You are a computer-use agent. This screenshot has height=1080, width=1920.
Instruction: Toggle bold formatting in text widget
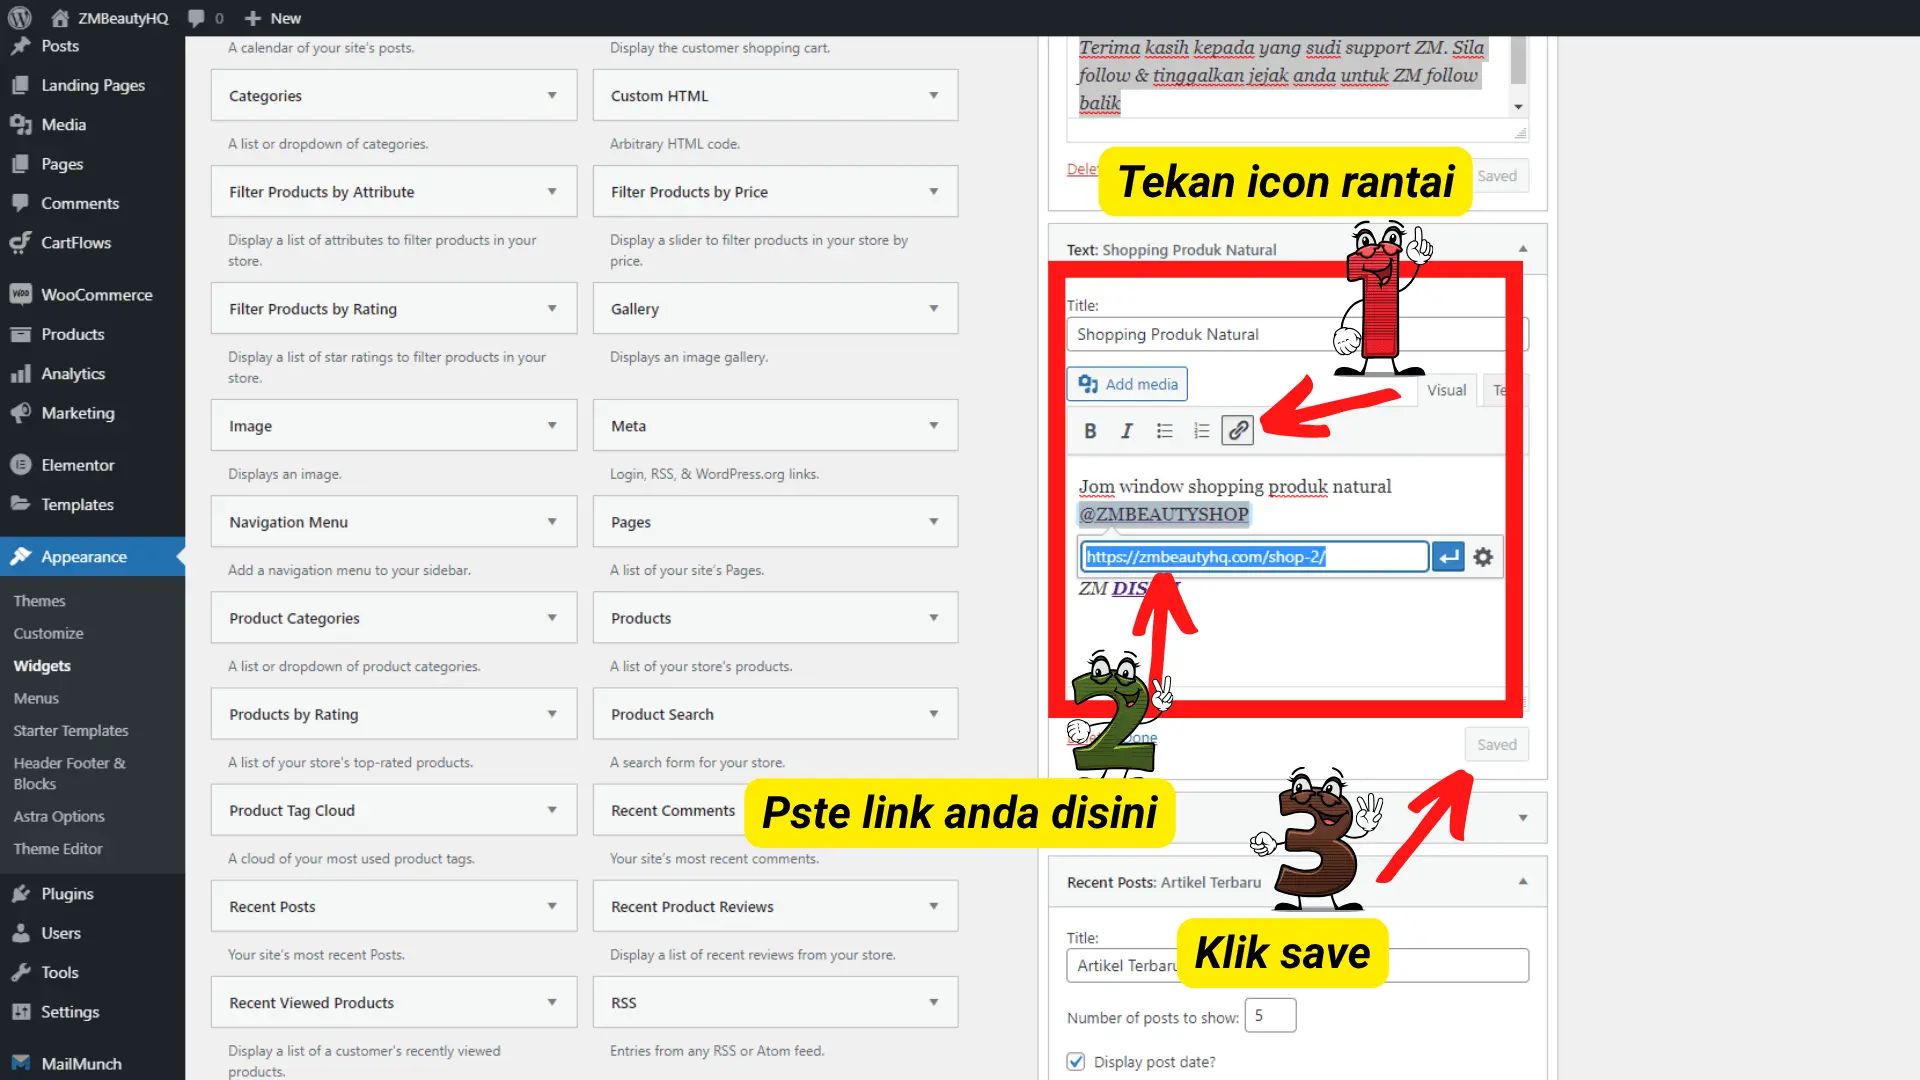1090,430
